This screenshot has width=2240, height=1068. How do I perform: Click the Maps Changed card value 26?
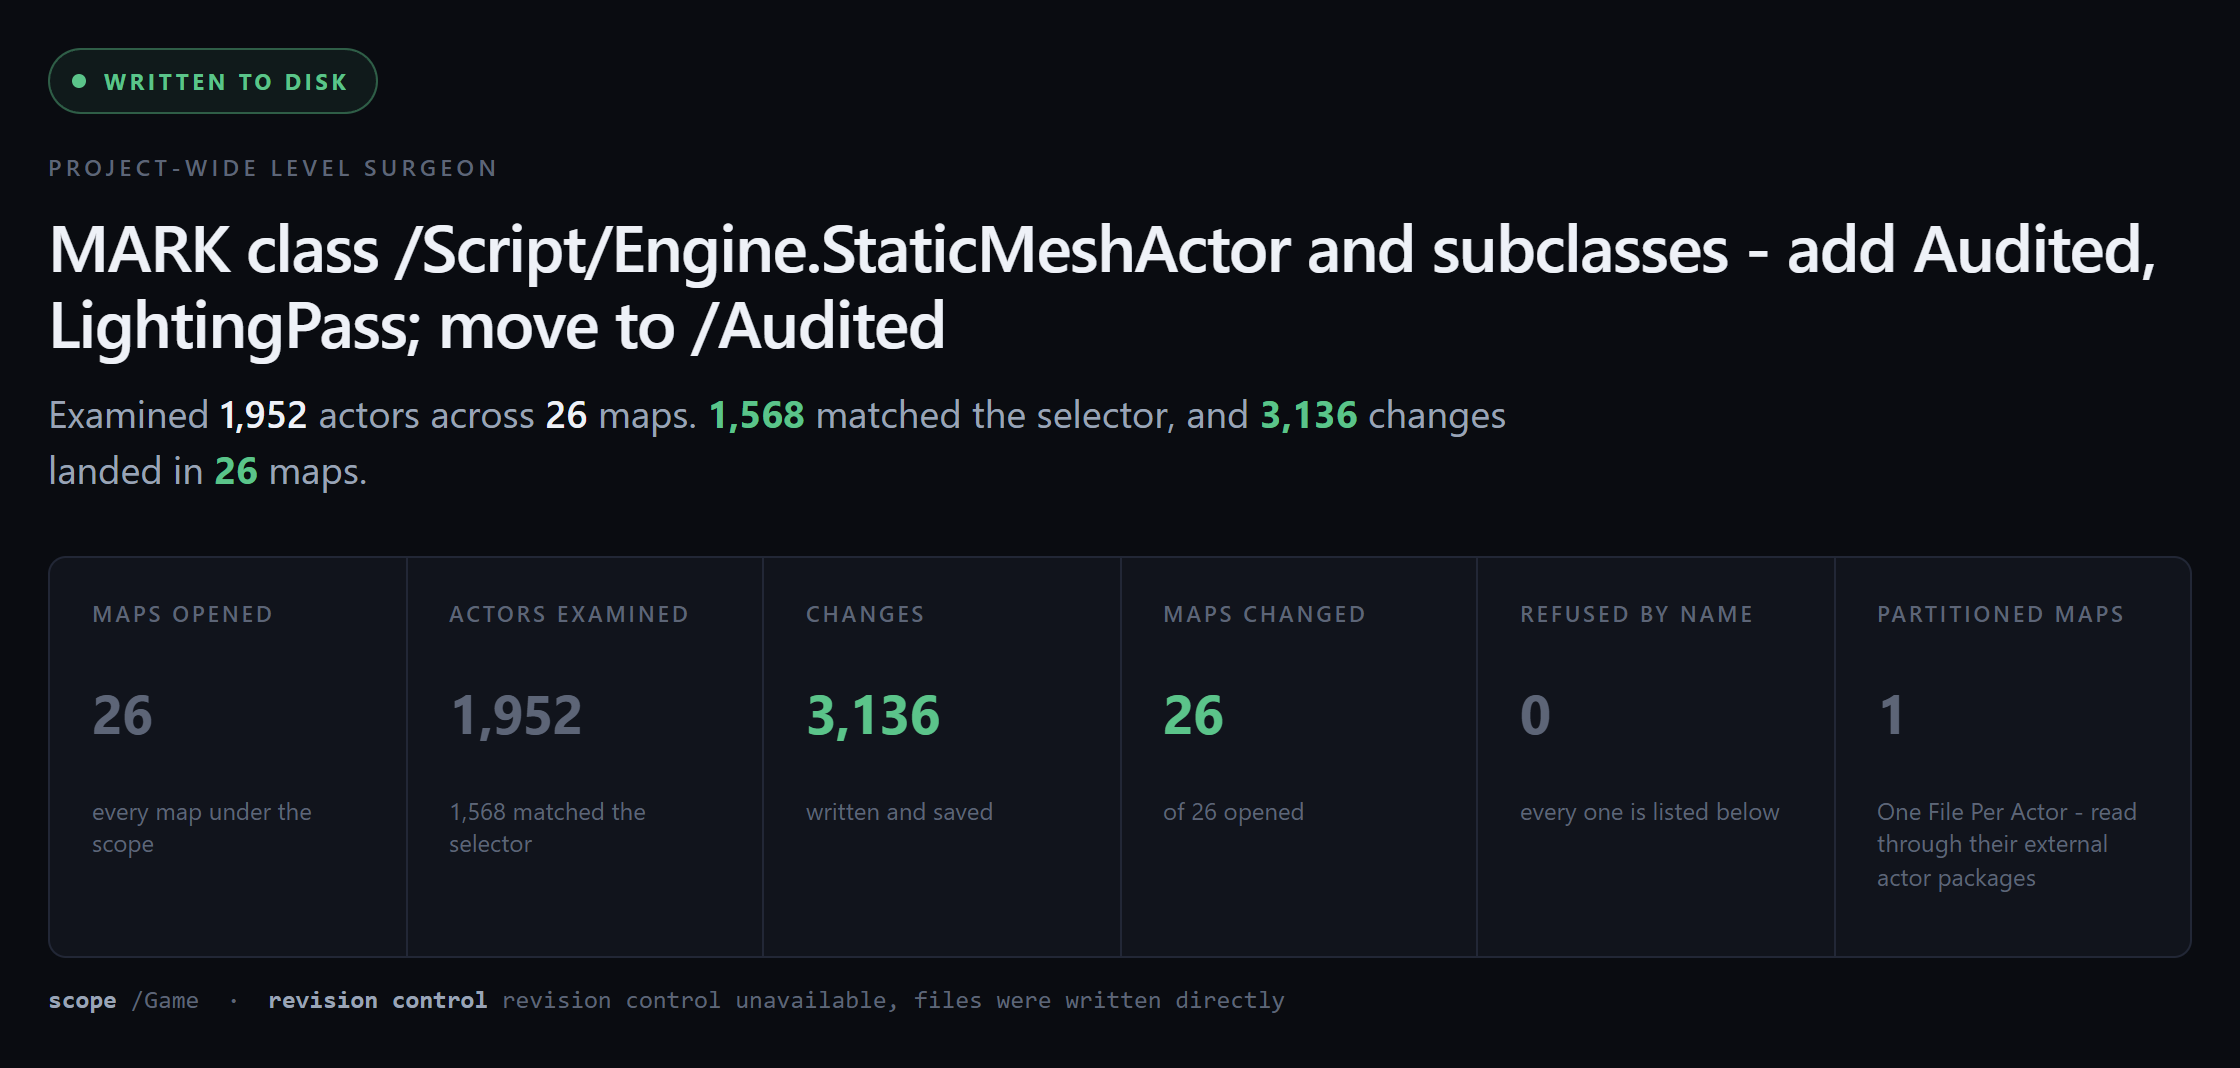(1193, 715)
